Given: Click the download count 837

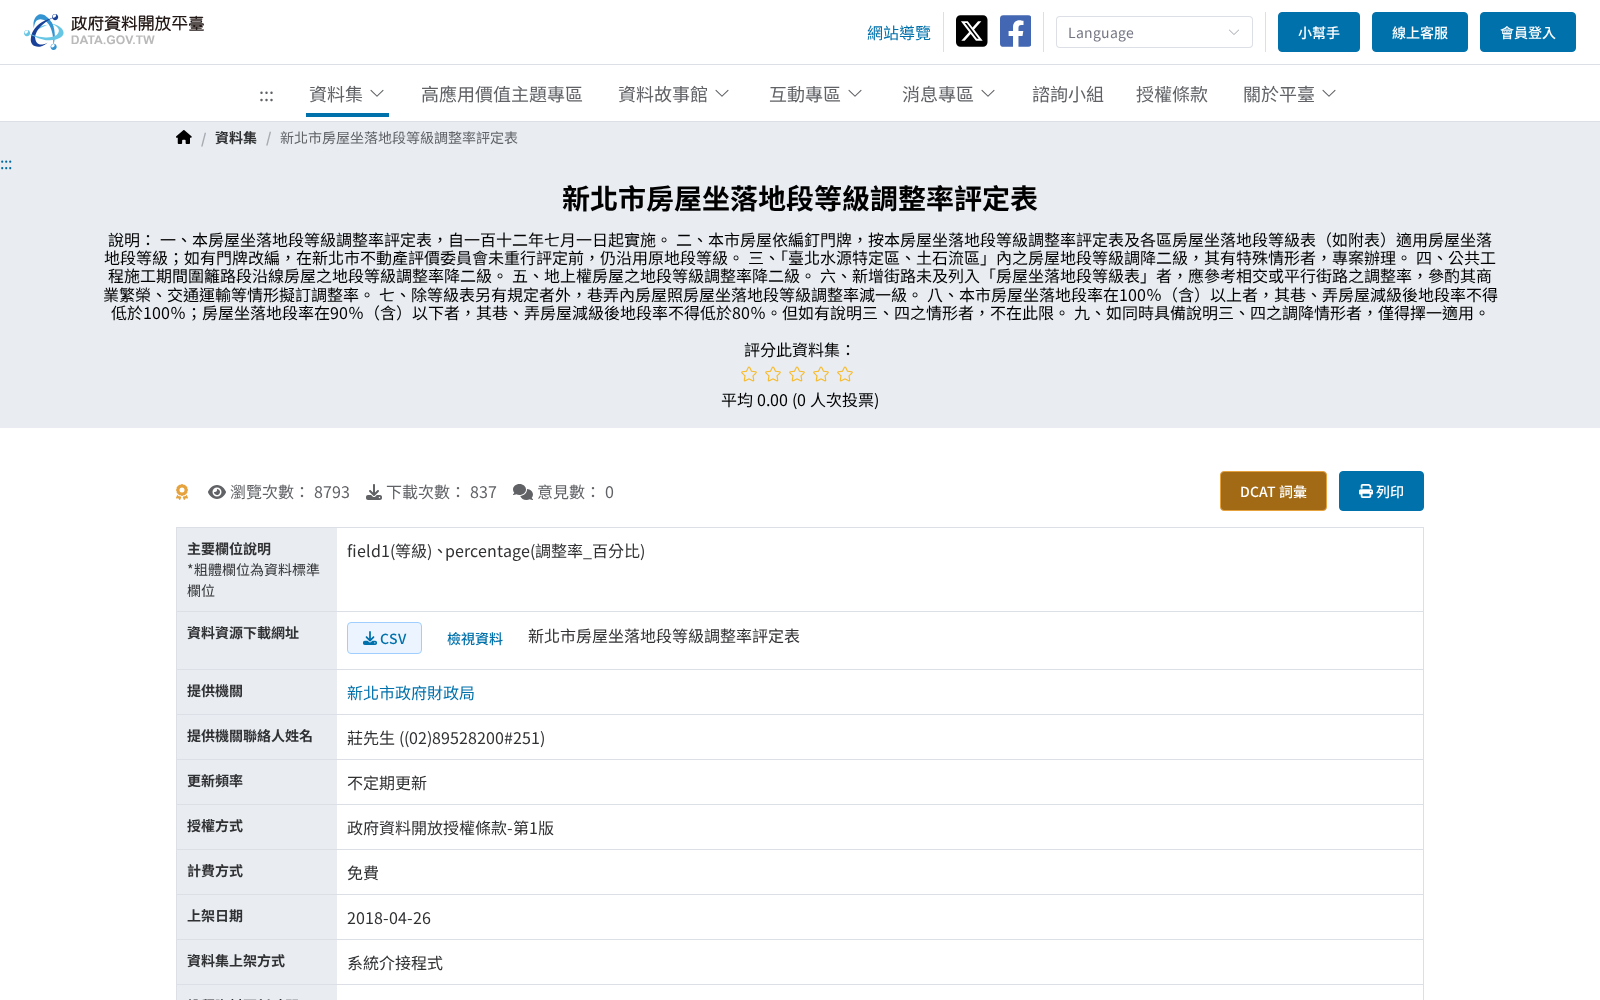Looking at the screenshot, I should click(x=483, y=492).
